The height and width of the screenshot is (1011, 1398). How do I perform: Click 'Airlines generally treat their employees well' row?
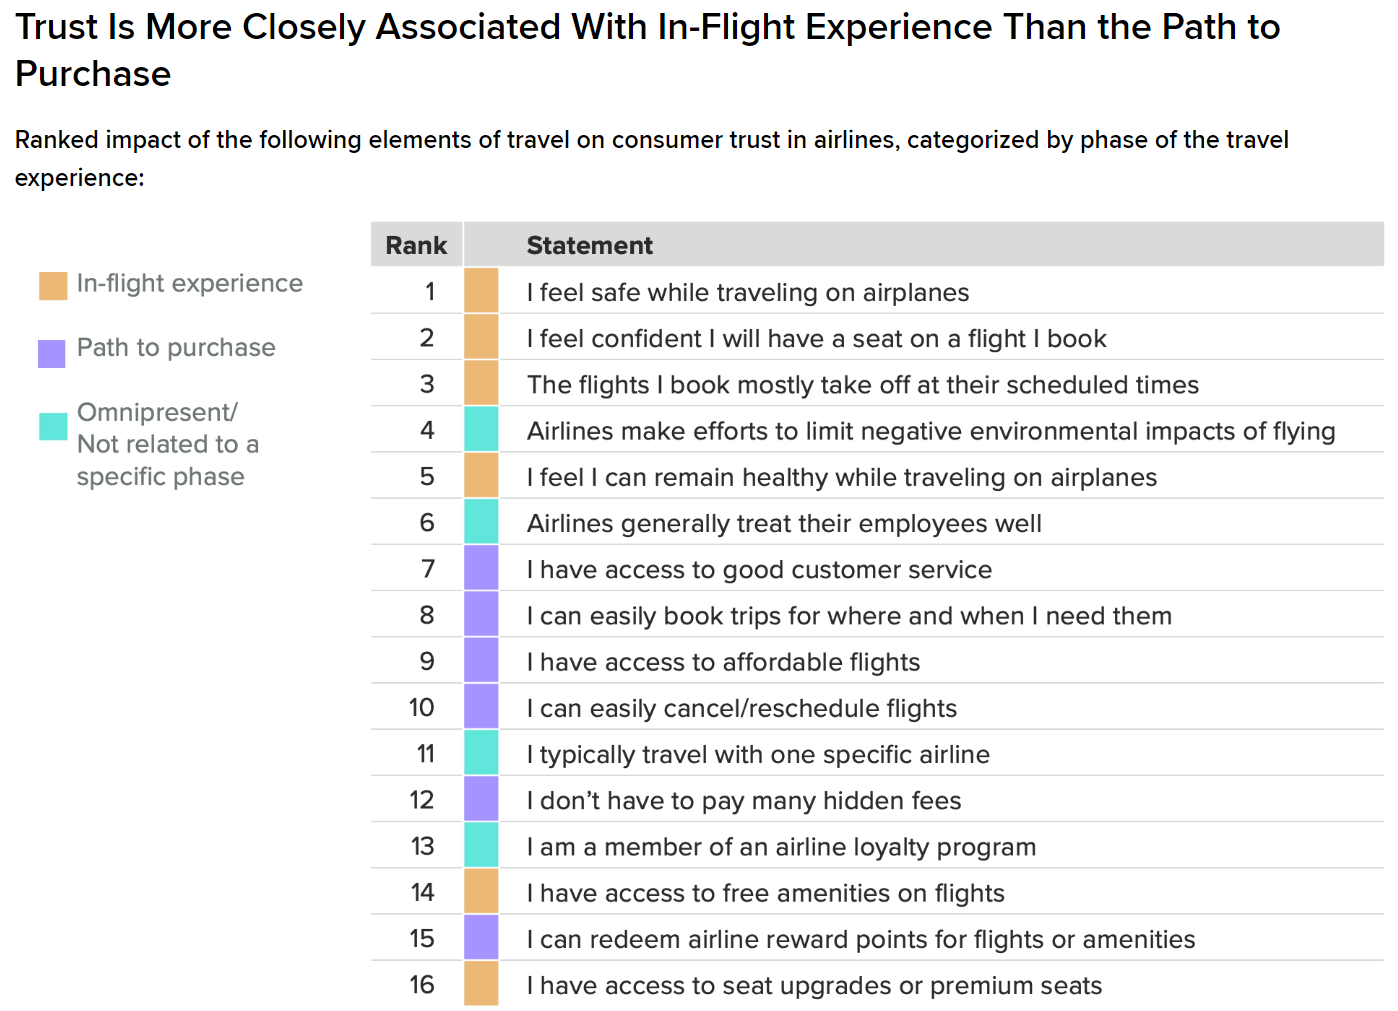point(783,524)
